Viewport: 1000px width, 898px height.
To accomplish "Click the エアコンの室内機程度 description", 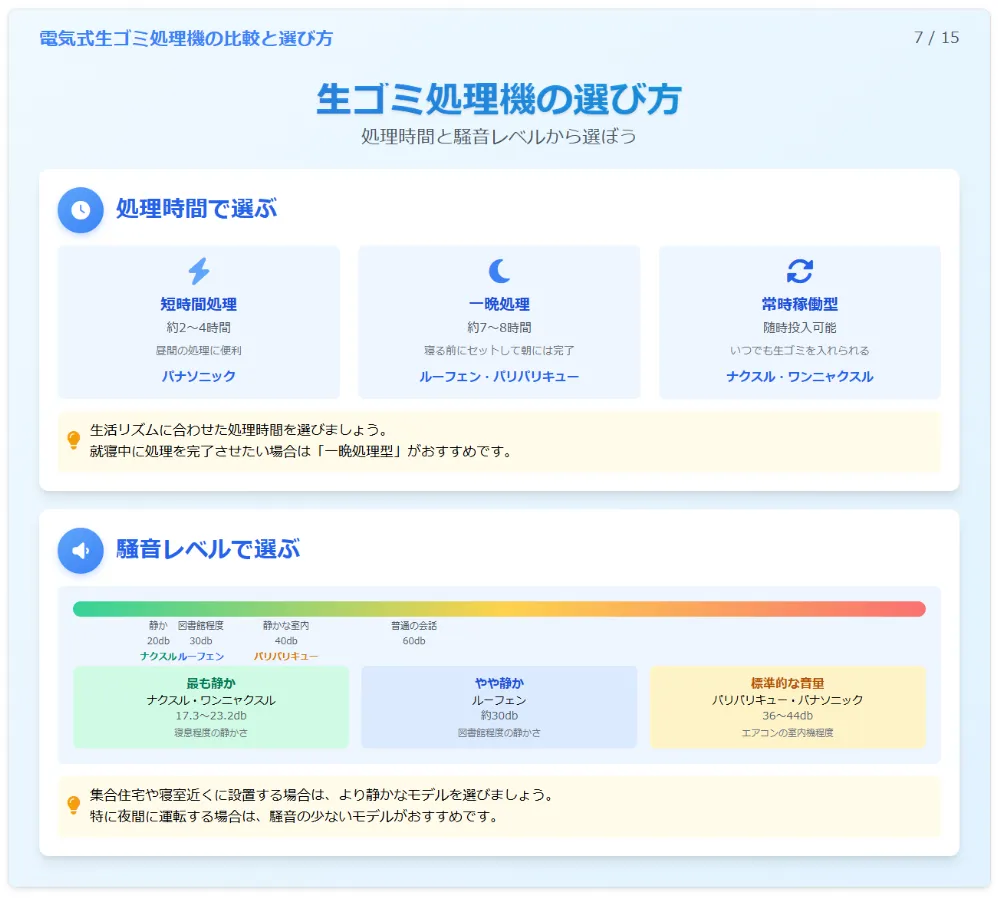I will 788,733.
